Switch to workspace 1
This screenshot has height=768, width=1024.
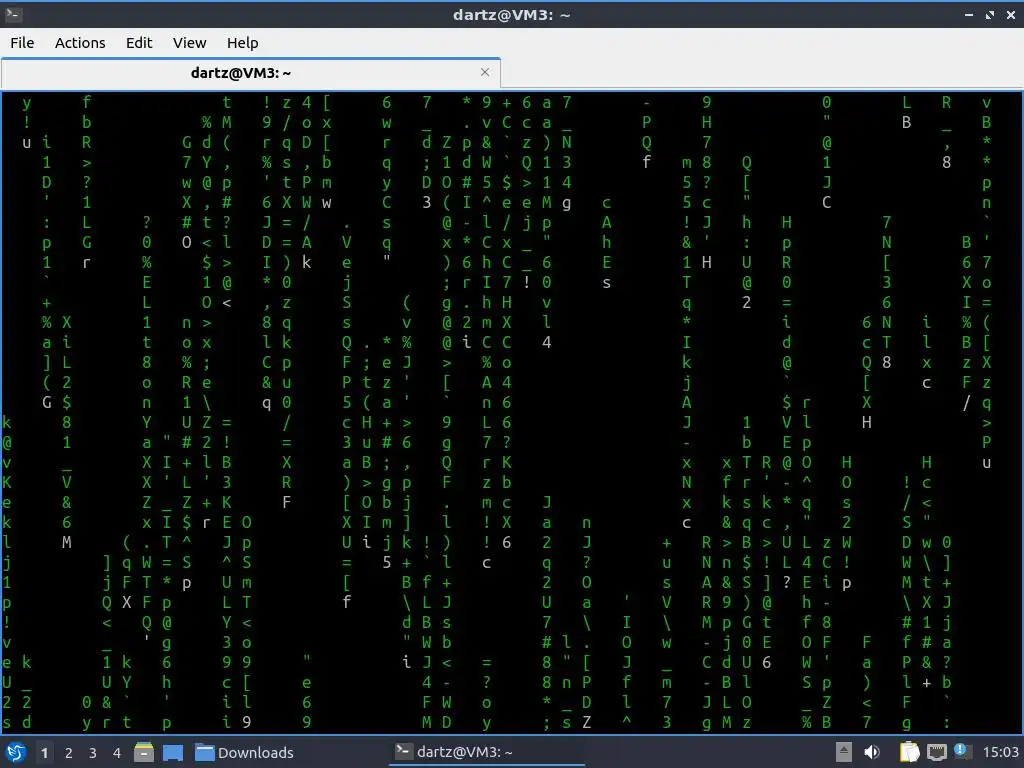tap(44, 753)
